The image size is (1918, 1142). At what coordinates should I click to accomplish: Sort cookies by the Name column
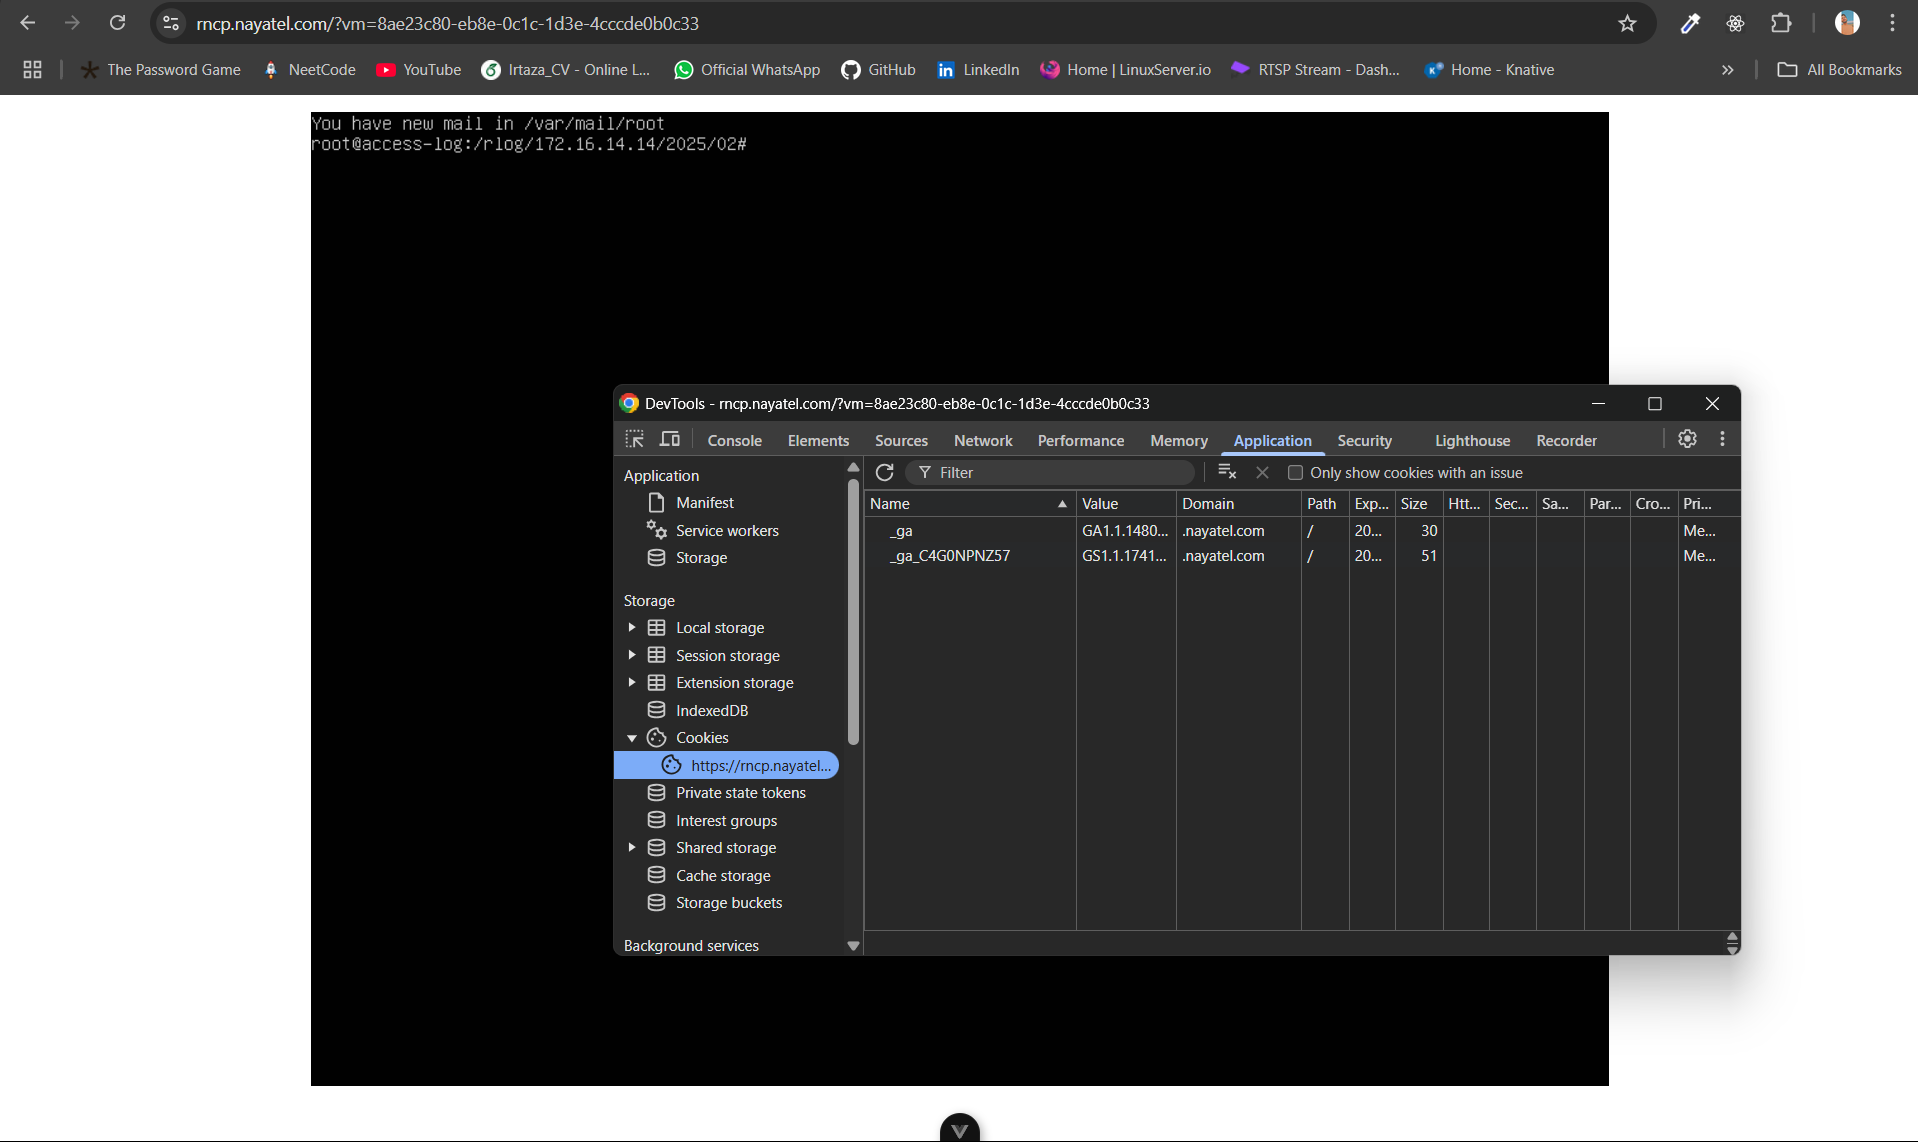click(969, 503)
